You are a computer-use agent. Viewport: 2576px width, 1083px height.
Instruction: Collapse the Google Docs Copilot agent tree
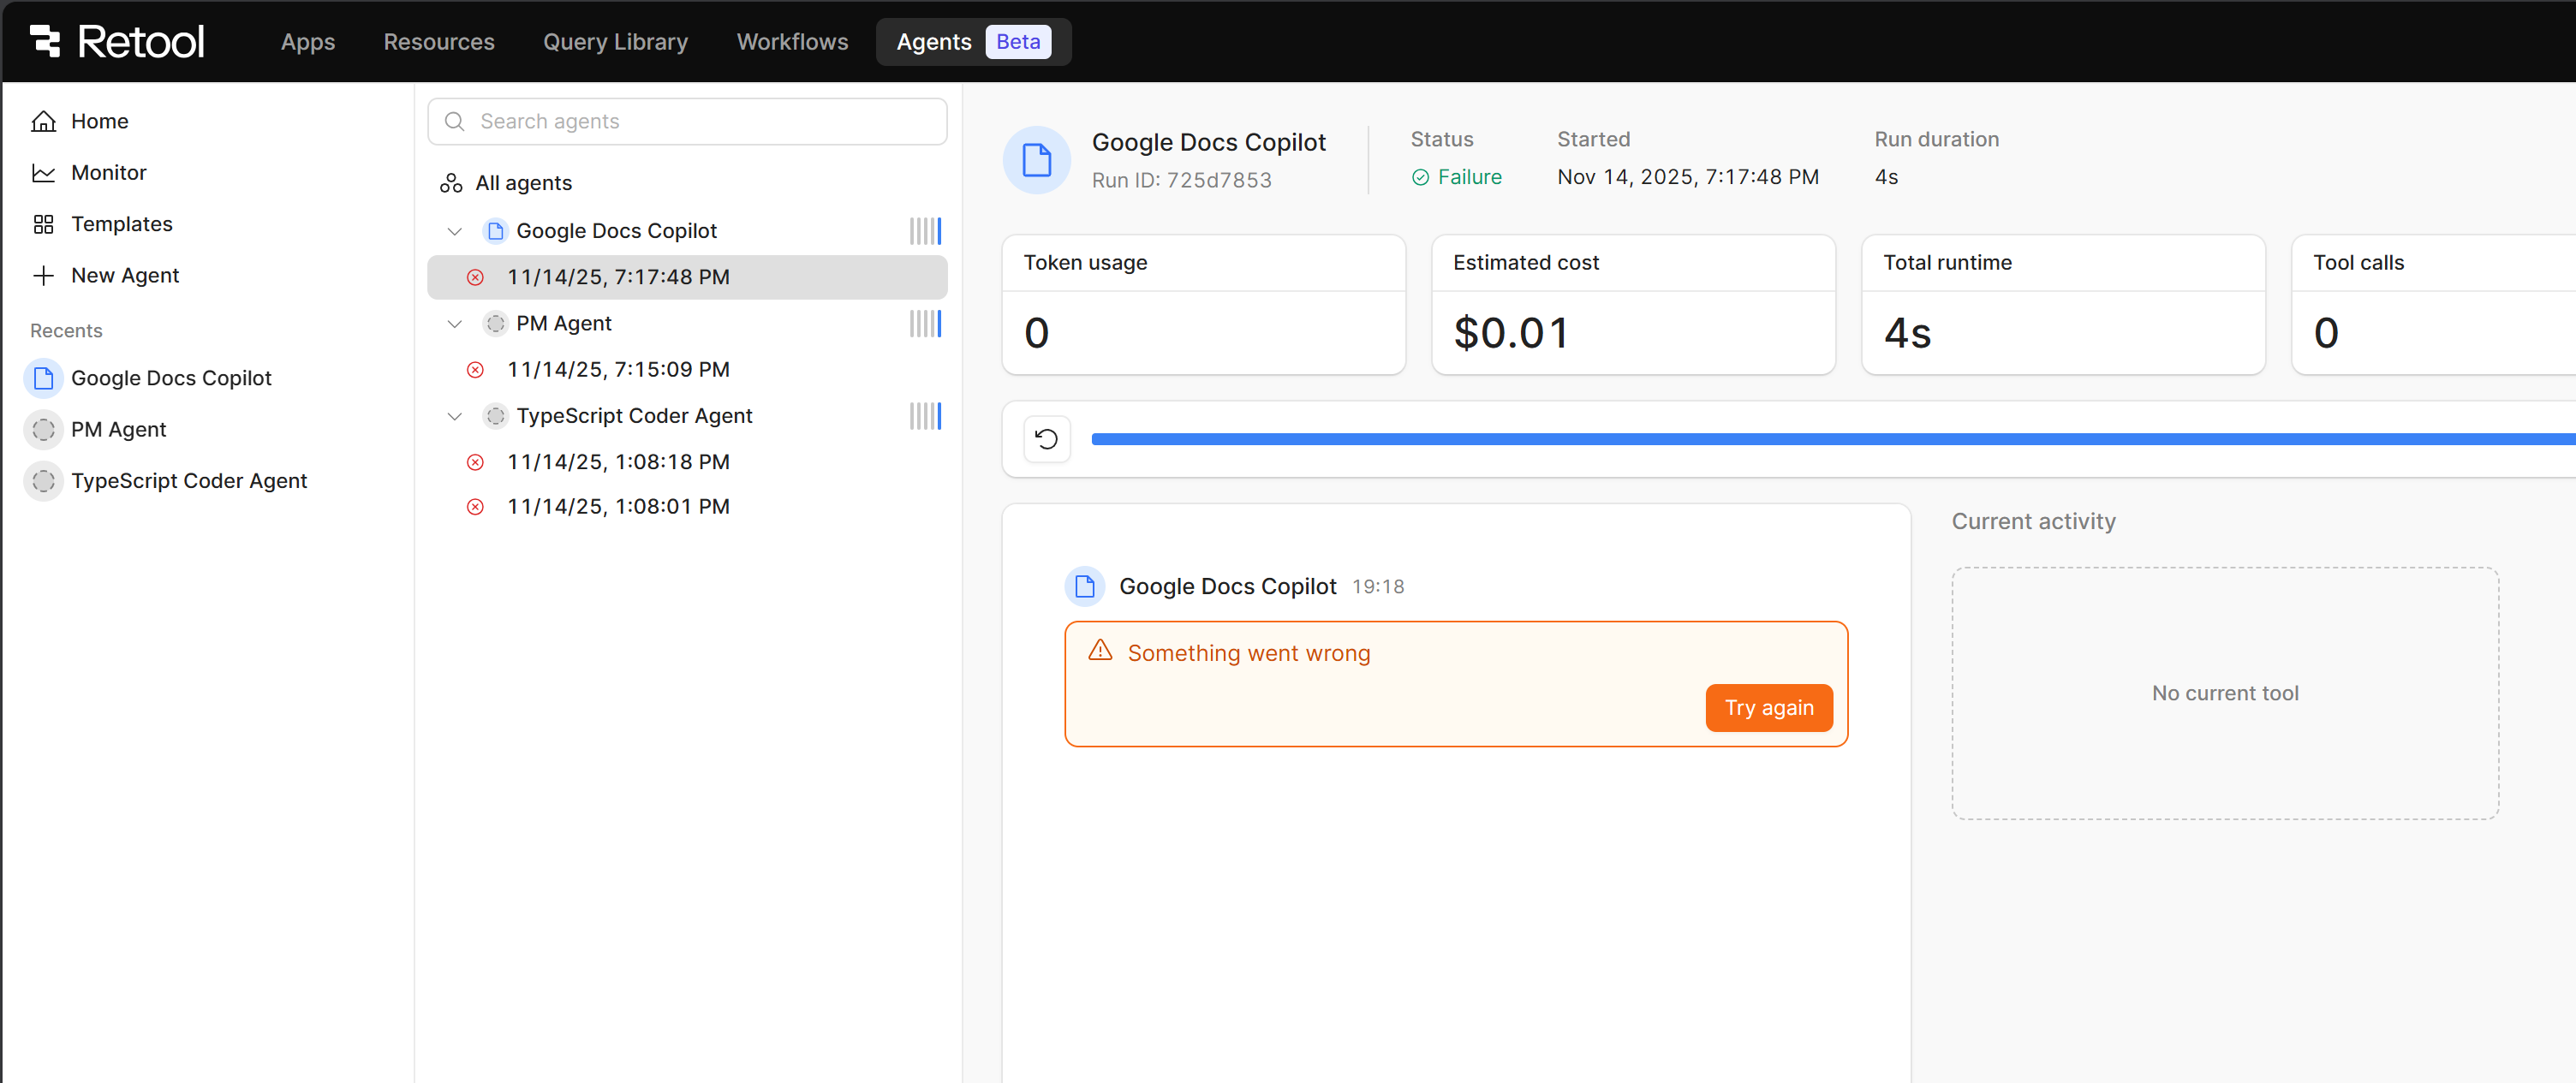tap(454, 231)
